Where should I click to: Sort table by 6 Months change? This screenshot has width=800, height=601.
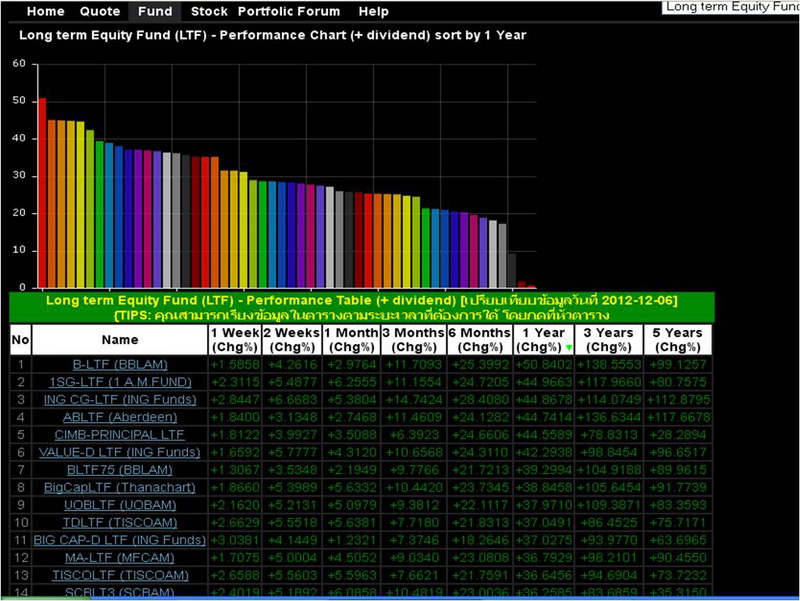click(480, 340)
